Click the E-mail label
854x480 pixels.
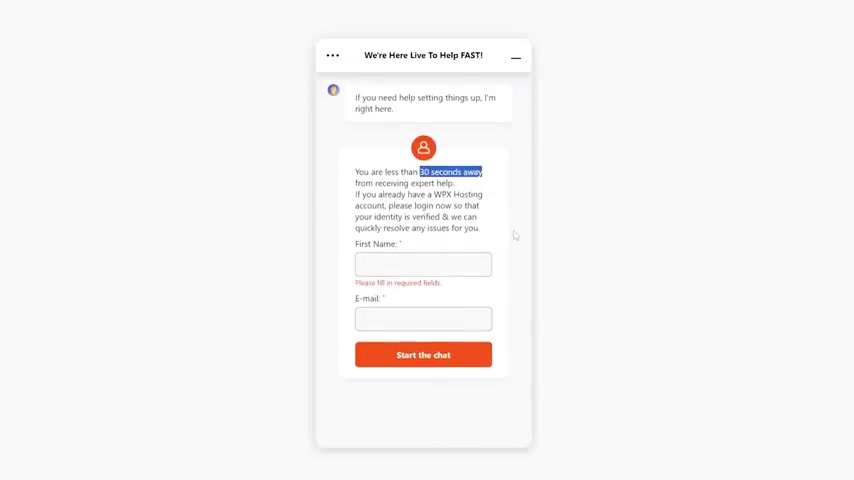pyautogui.click(x=370, y=299)
